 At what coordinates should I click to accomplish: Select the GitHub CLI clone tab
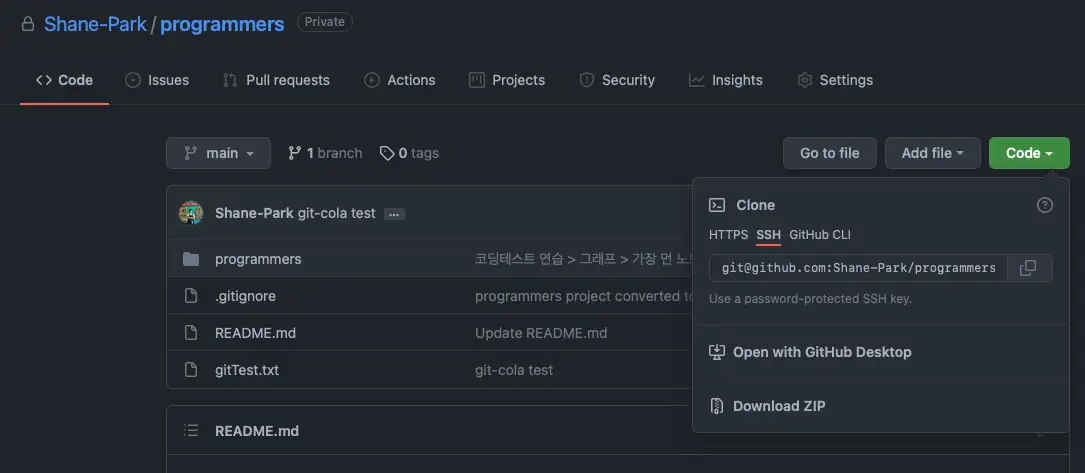coord(820,235)
